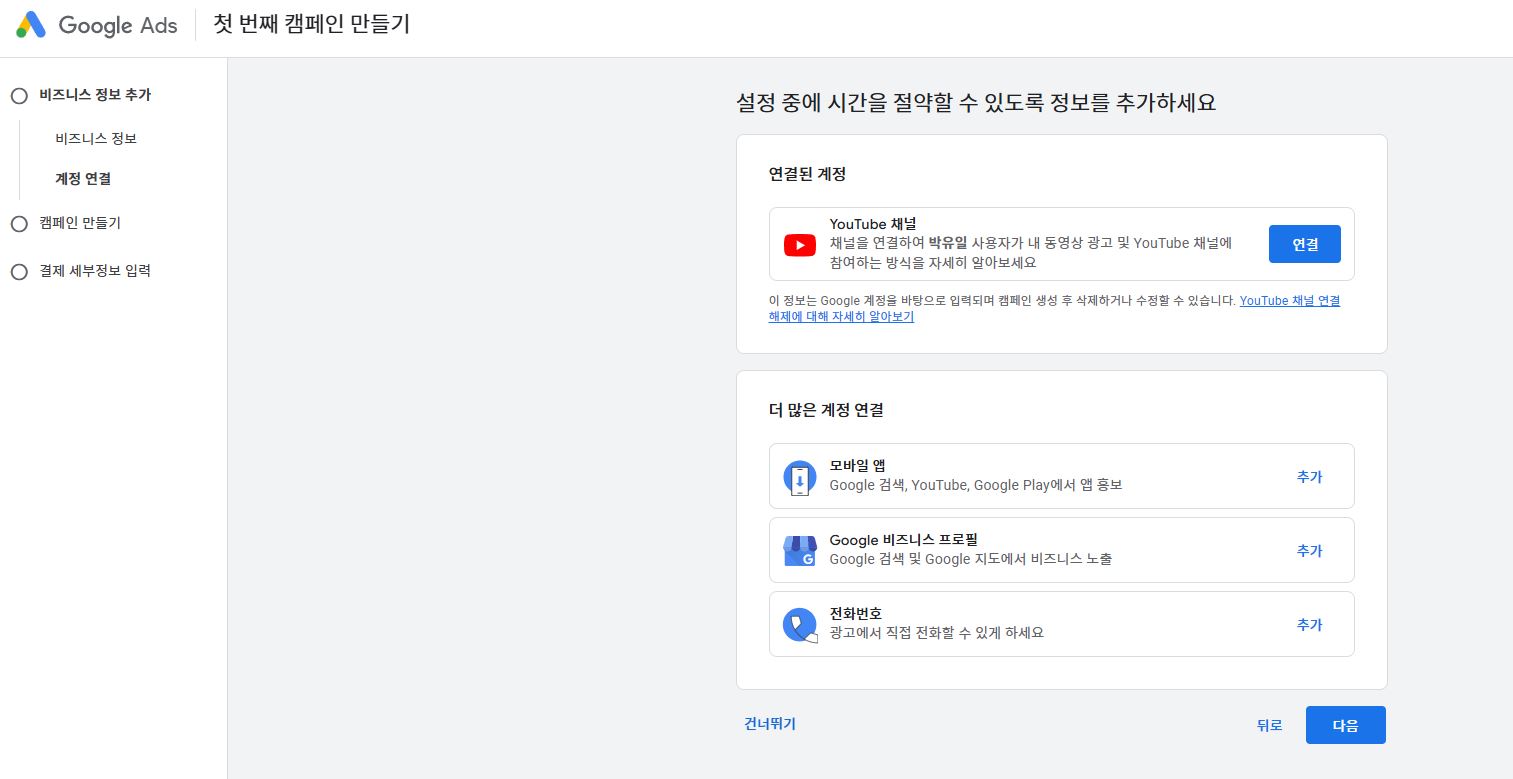Open the 비즈니스 정보 sub-step
The image size is (1513, 779).
[96, 139]
